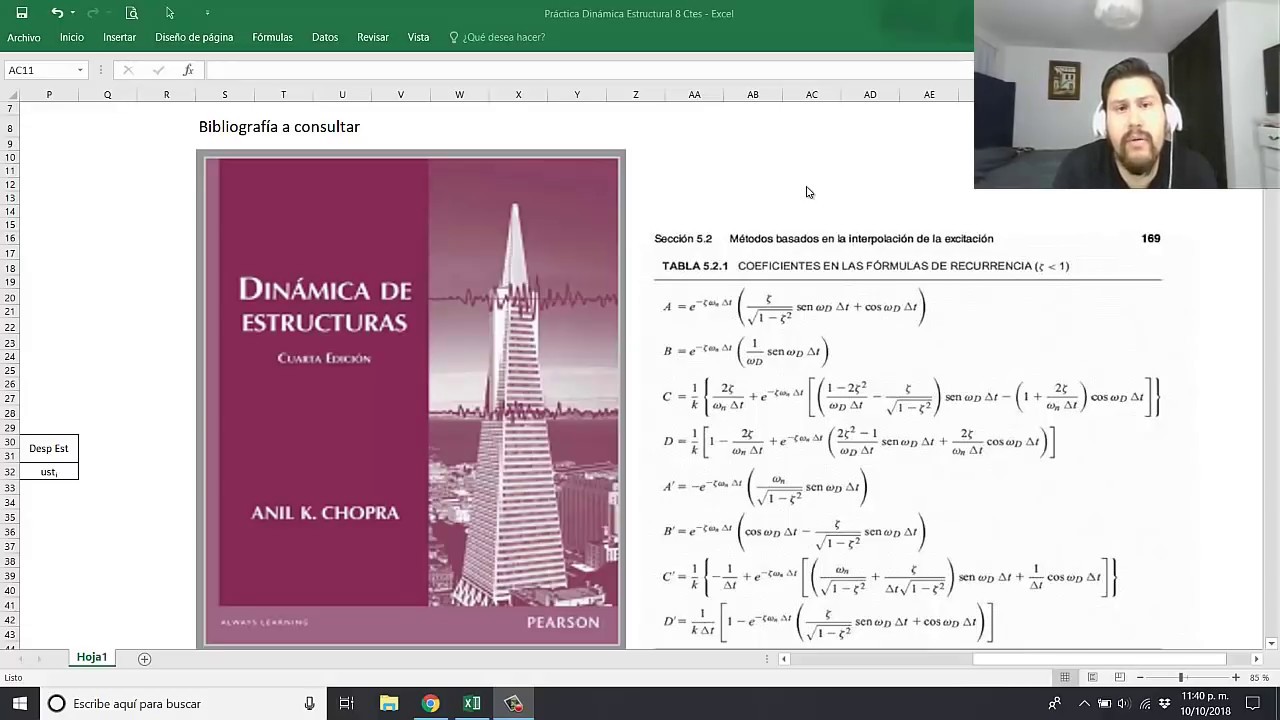Add a new sheet with plus icon

point(144,658)
